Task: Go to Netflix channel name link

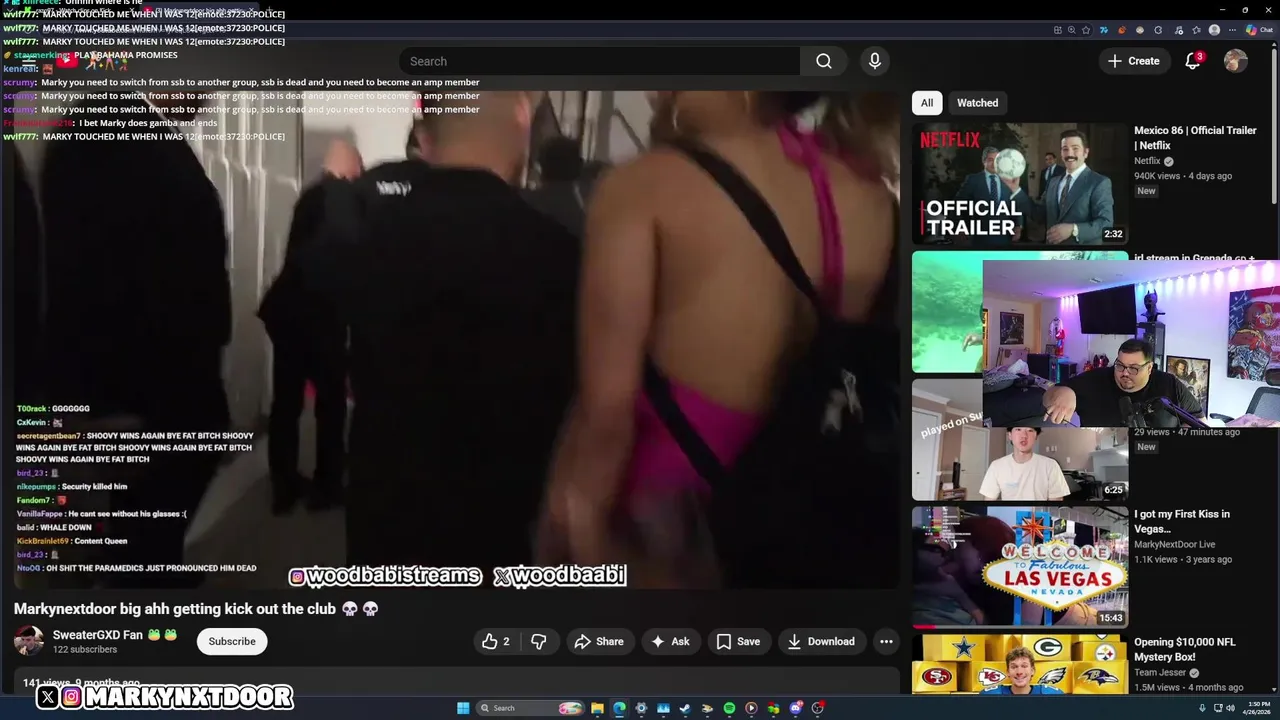Action: point(1147,161)
